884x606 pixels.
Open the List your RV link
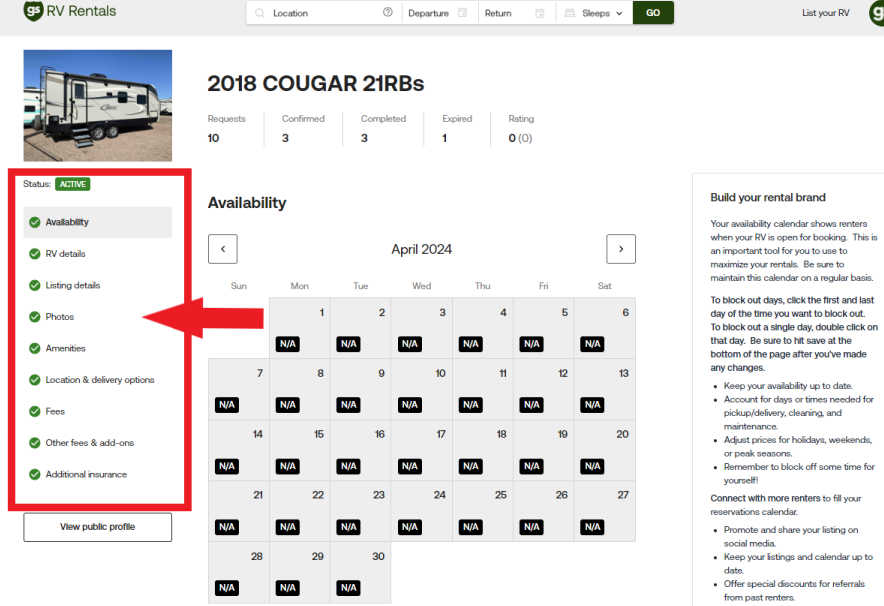(825, 13)
